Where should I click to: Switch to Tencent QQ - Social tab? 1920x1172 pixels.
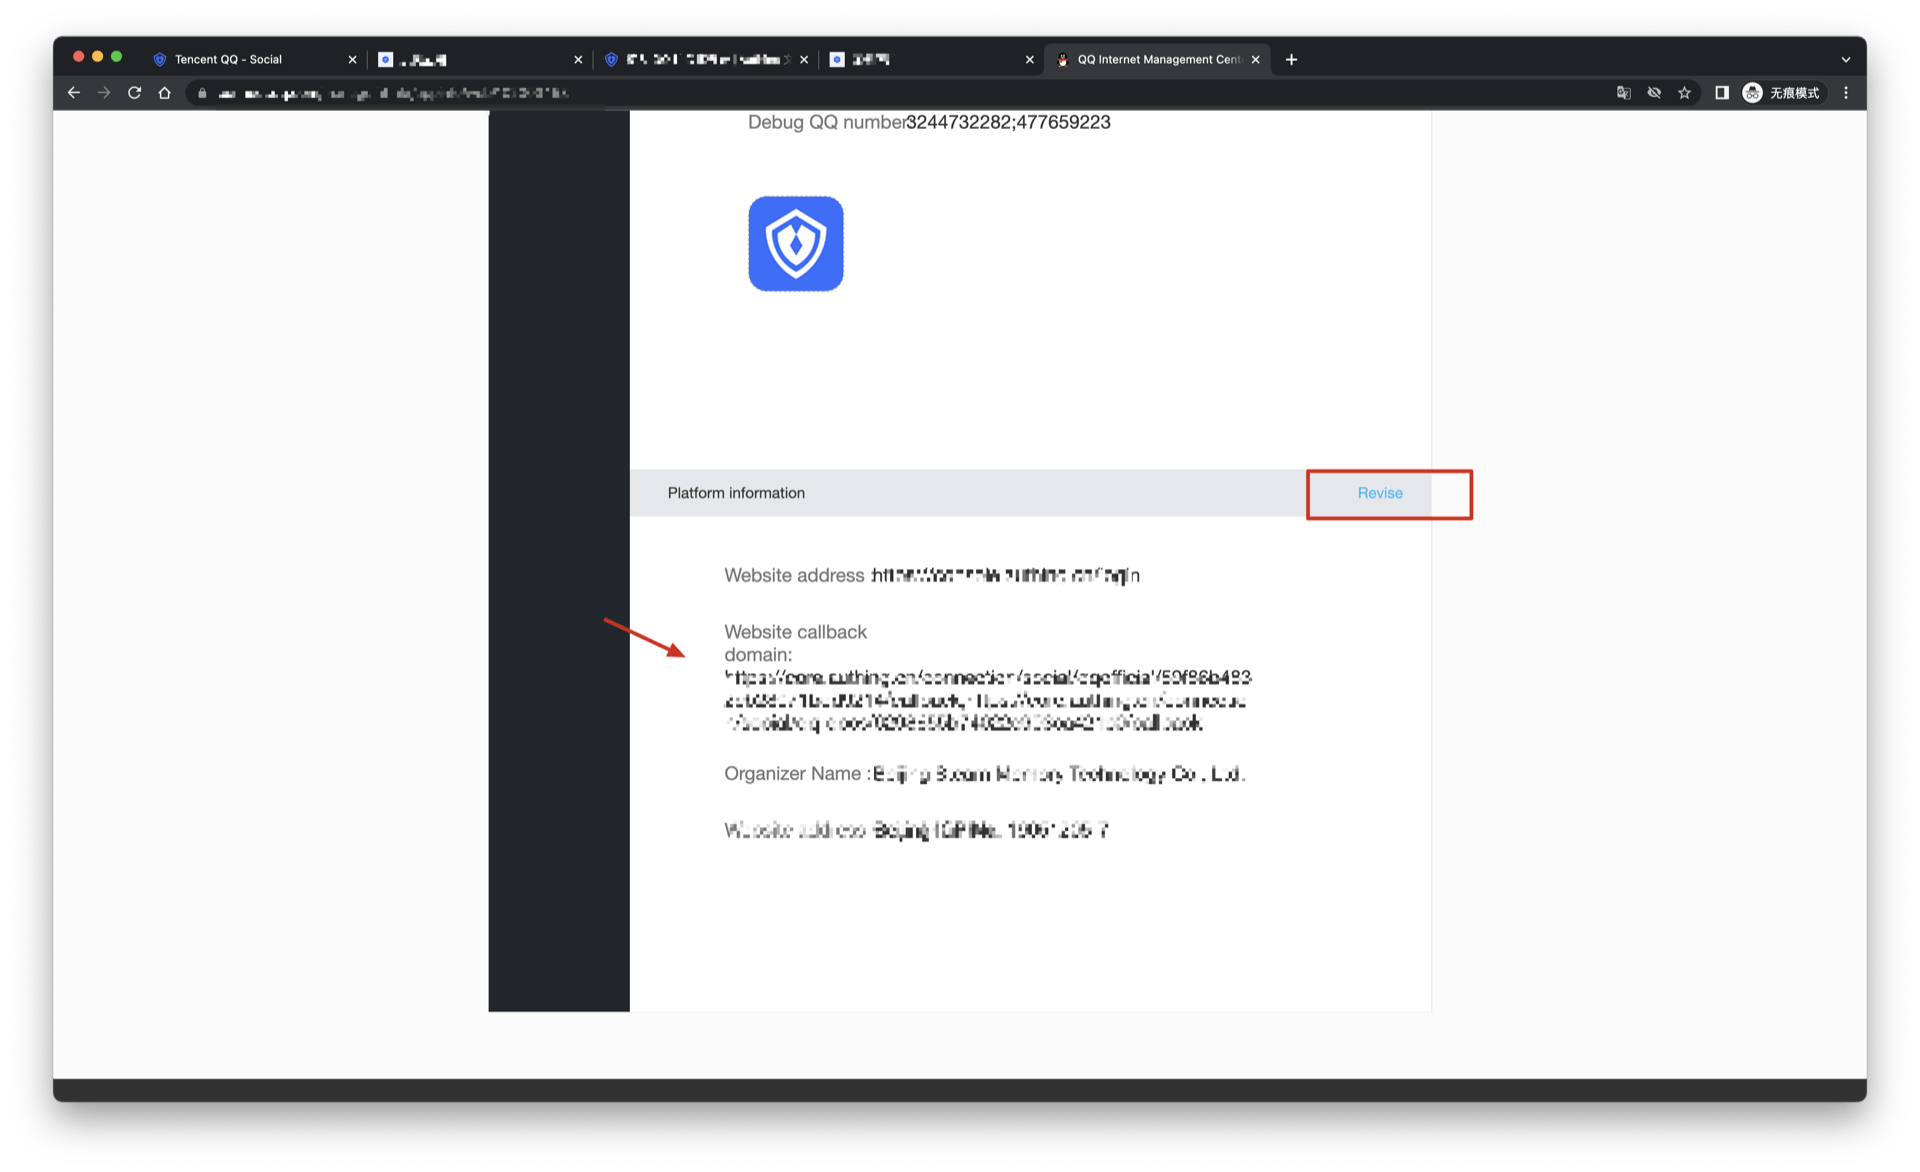229,60
